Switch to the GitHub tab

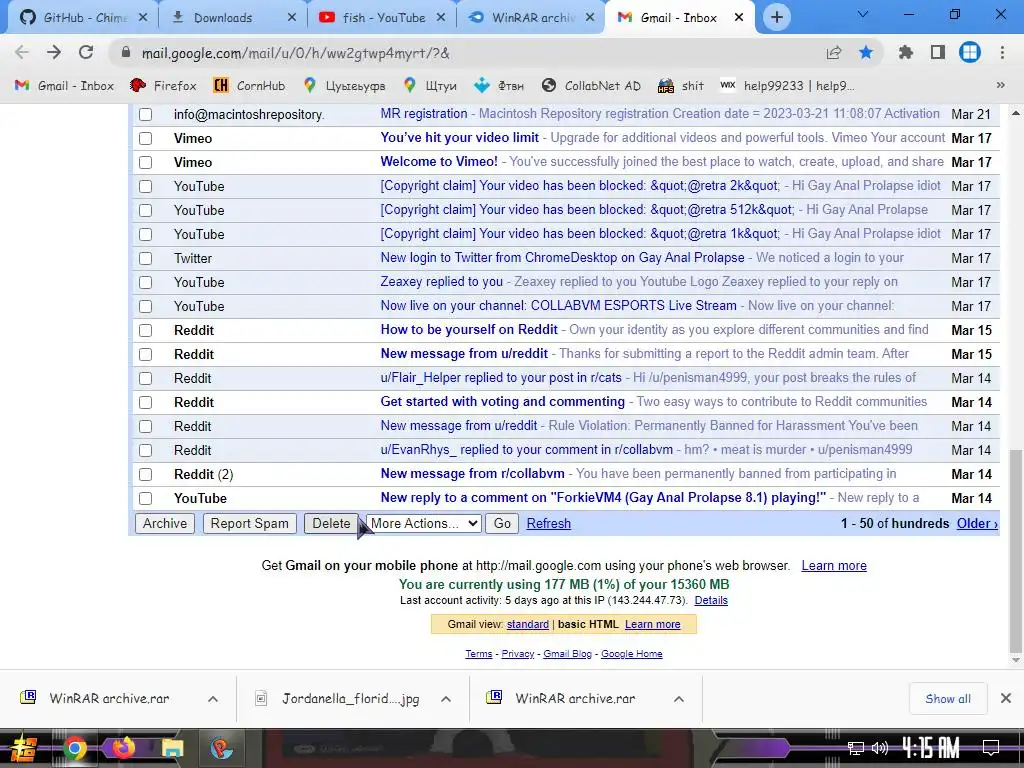pos(73,18)
